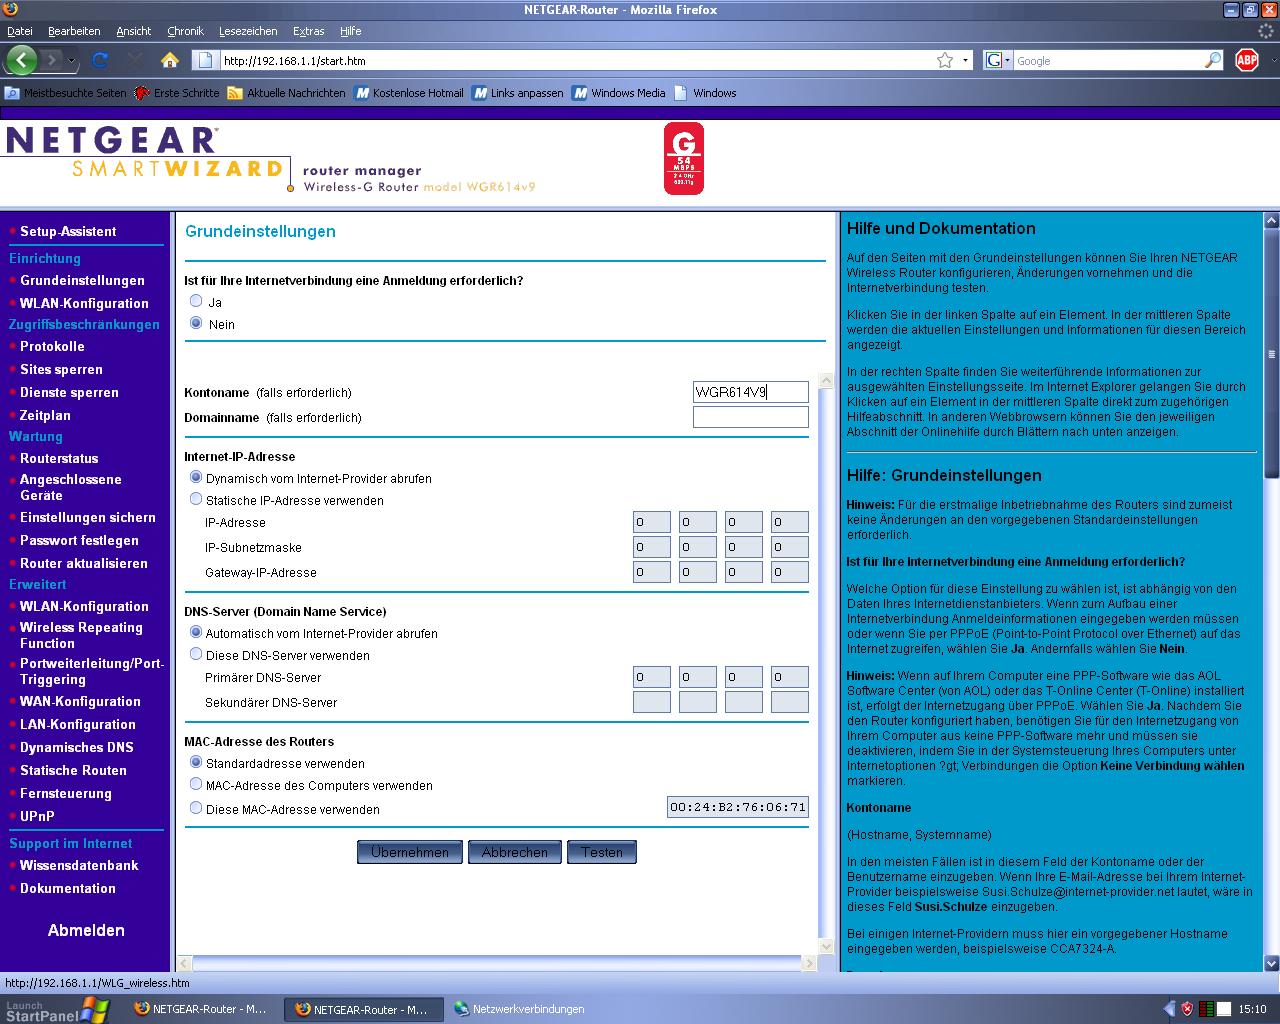The width and height of the screenshot is (1280, 1024).
Task: Open Wireless Repeating Function link
Action: tap(81, 635)
